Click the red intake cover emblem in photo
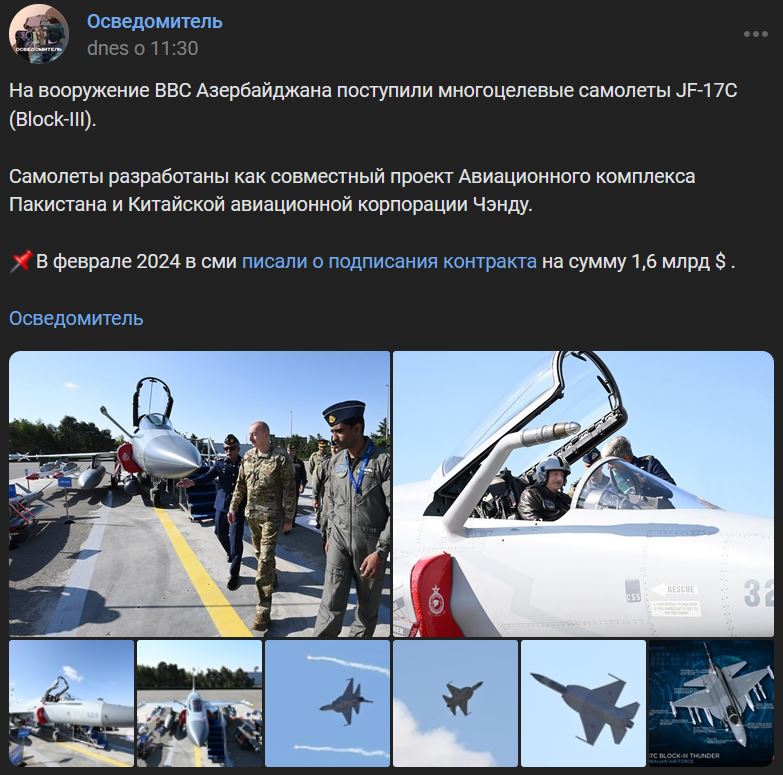The height and width of the screenshot is (775, 783). pos(436,600)
